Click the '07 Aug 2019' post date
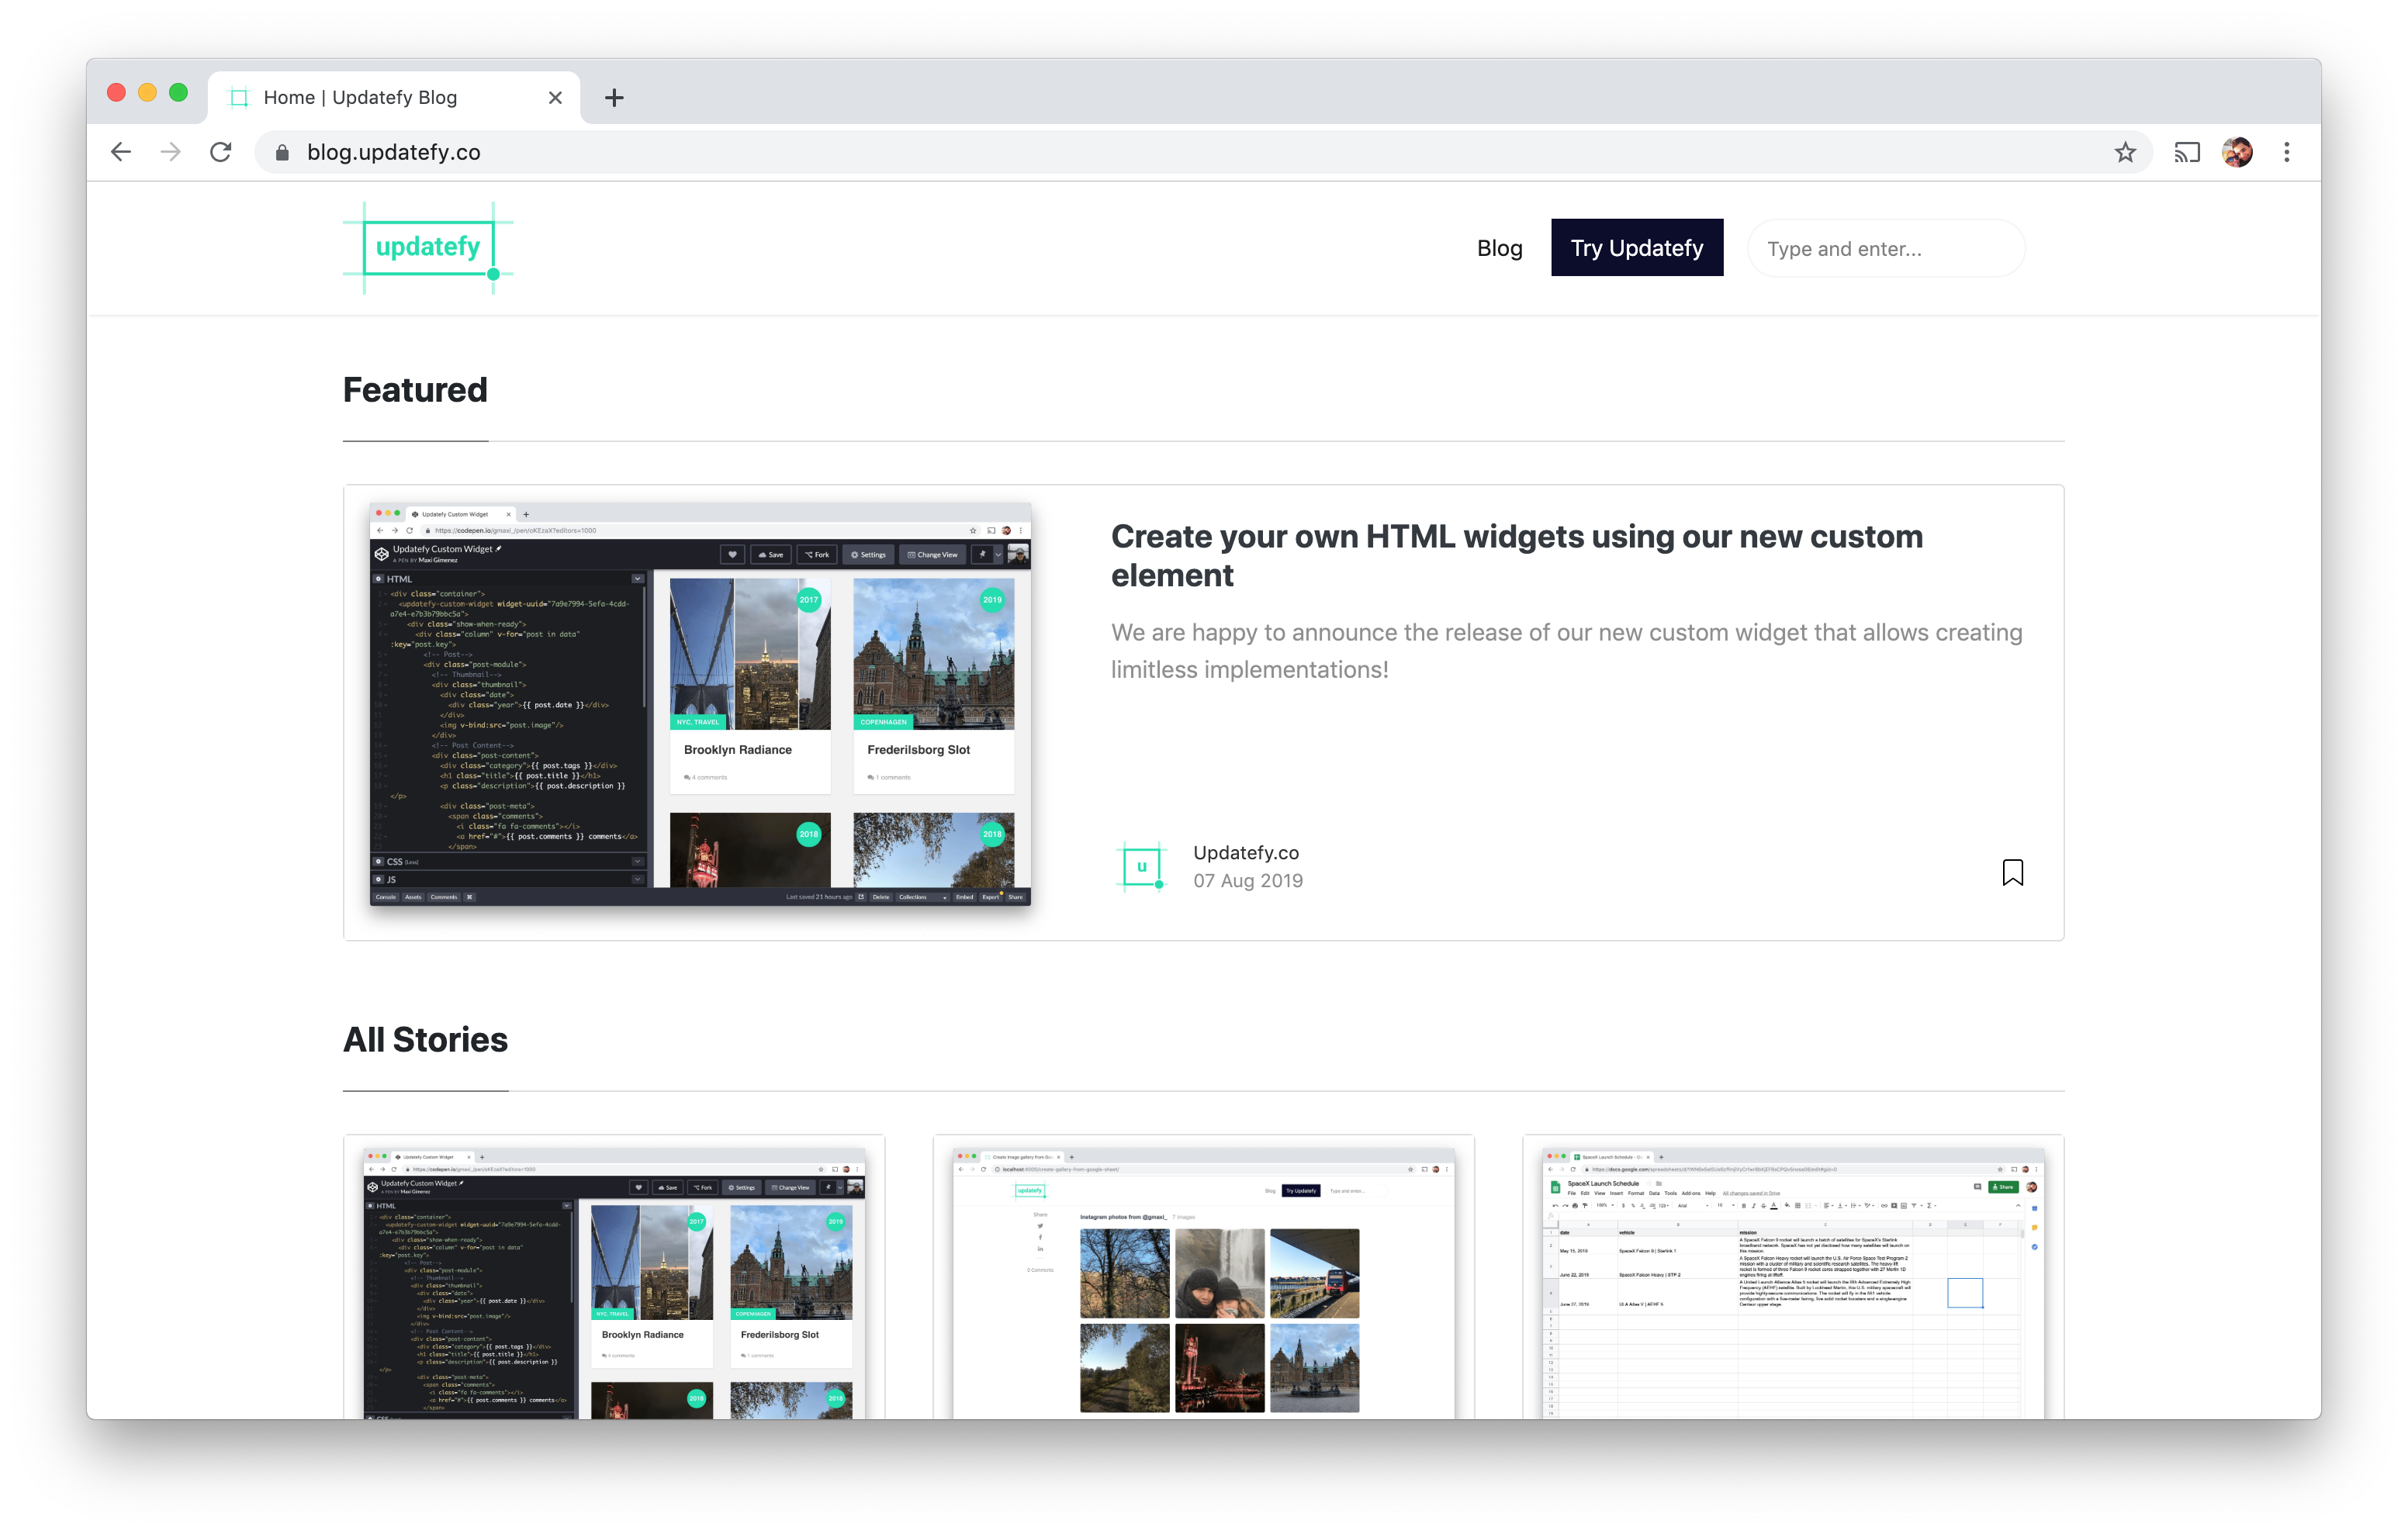The height and width of the screenshot is (1534, 2408). click(x=1247, y=880)
